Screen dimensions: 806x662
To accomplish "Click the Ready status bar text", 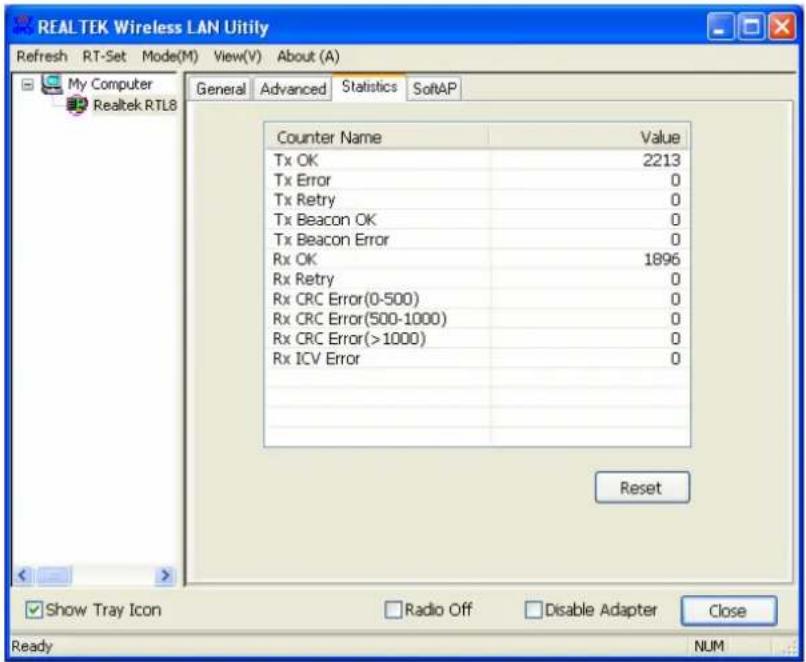I will [32, 646].
